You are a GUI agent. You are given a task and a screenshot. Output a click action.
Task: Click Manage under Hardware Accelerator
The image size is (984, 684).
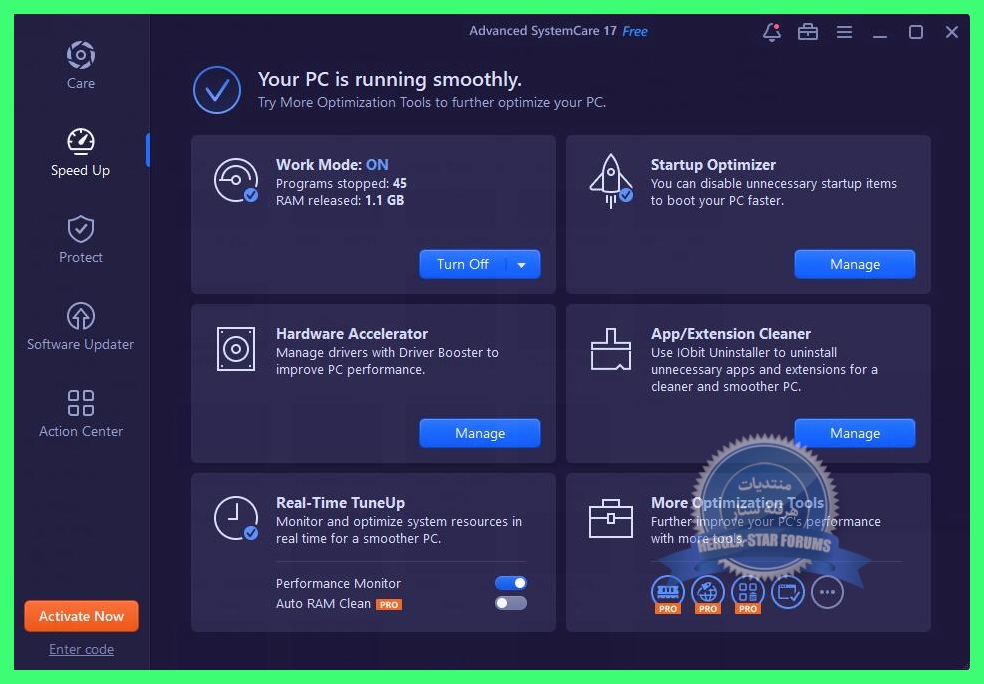(x=479, y=434)
